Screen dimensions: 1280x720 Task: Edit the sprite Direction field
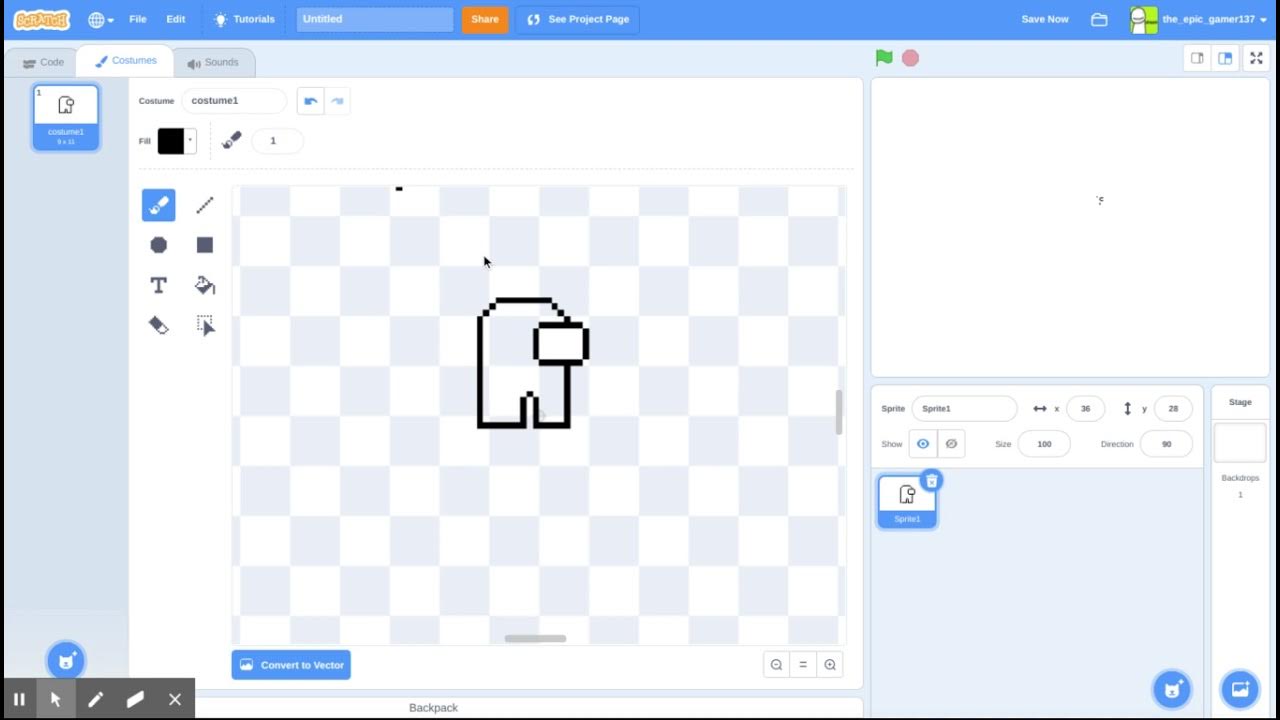[x=1166, y=444]
